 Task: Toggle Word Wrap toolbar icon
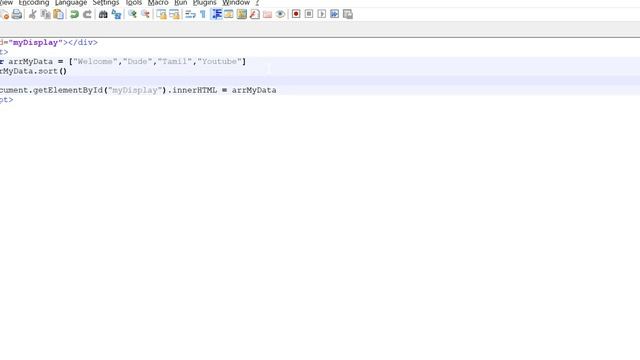click(x=190, y=14)
